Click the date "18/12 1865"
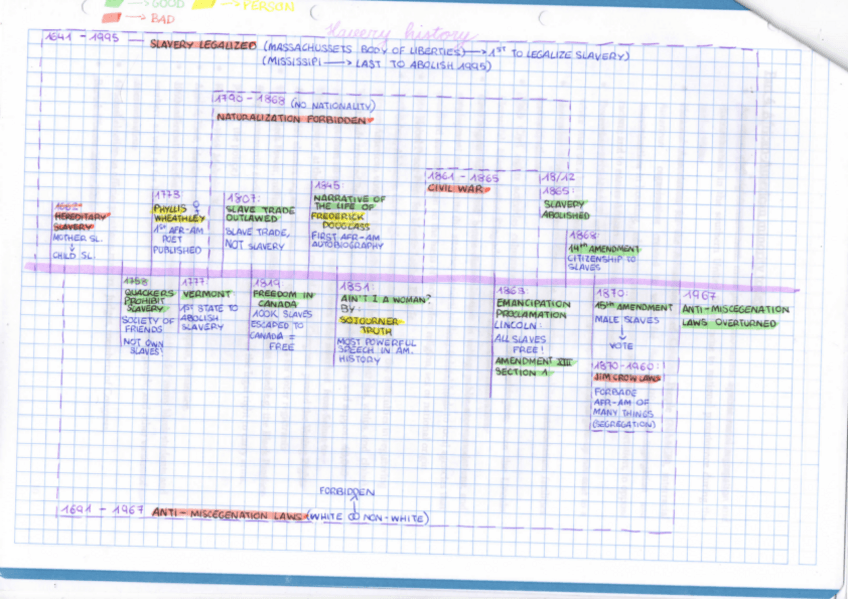848x599 pixels. coord(559,184)
